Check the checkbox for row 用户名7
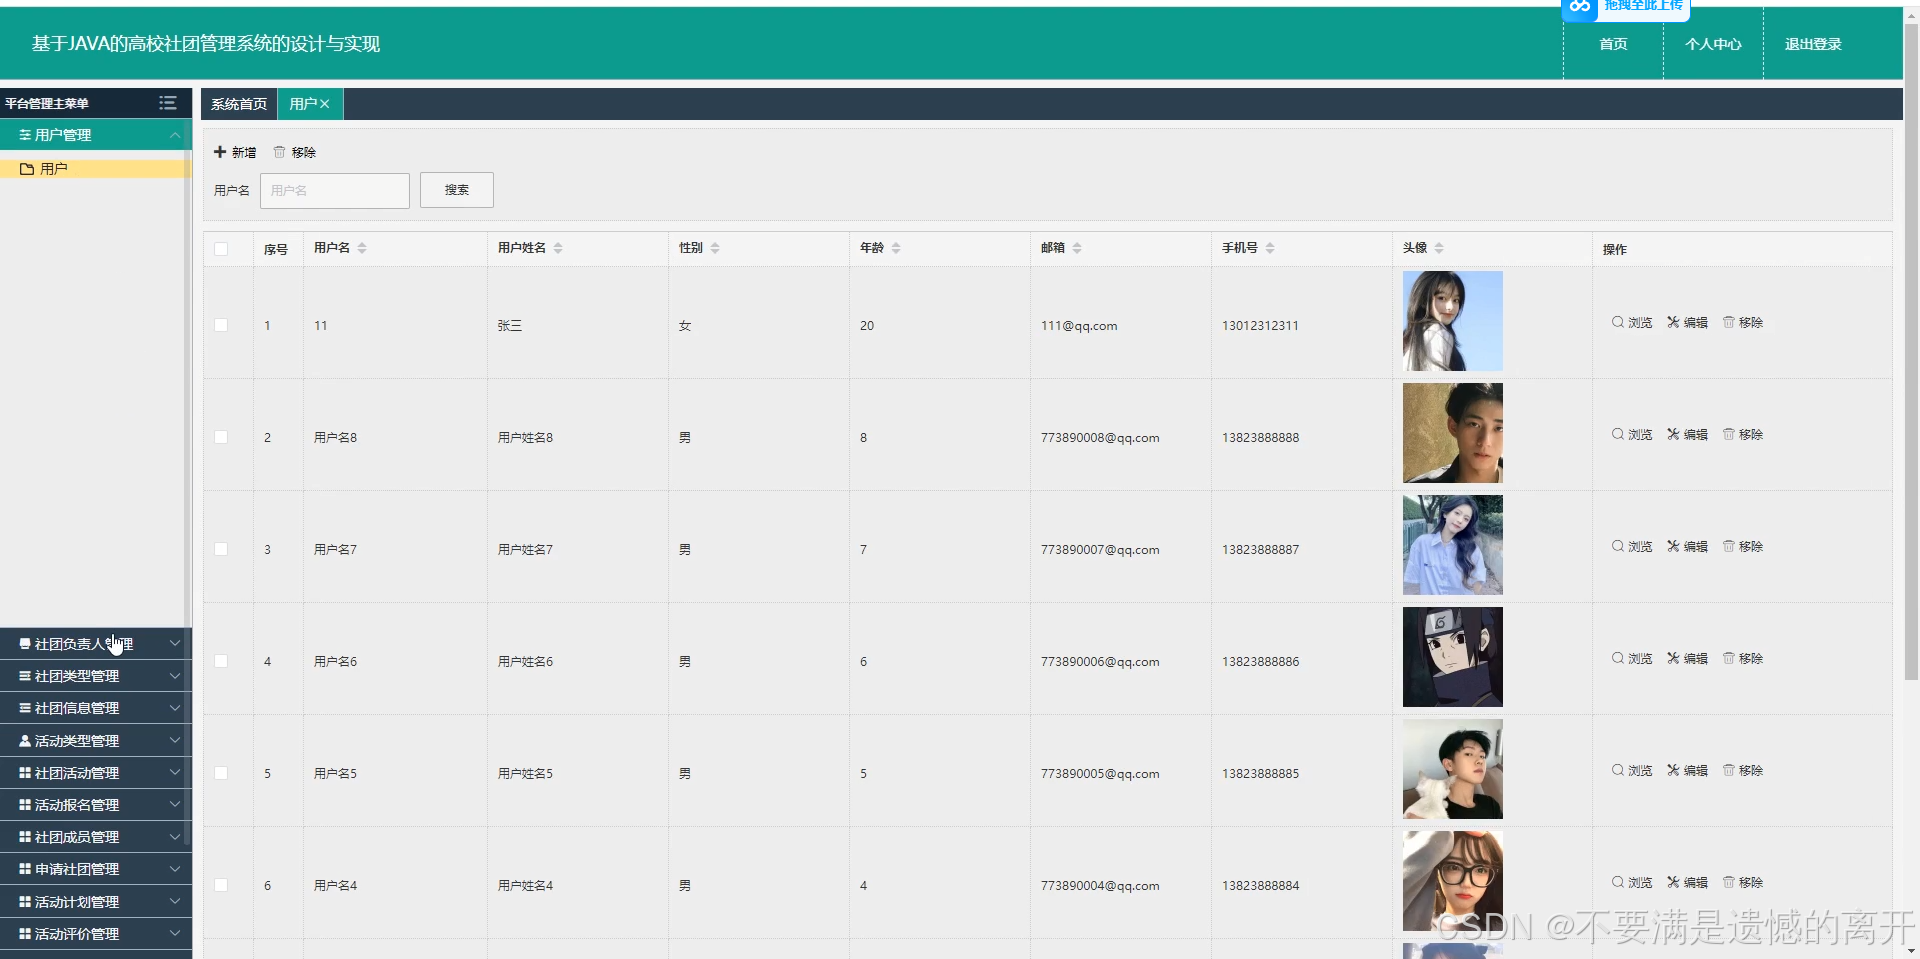The width and height of the screenshot is (1920, 959). (221, 549)
